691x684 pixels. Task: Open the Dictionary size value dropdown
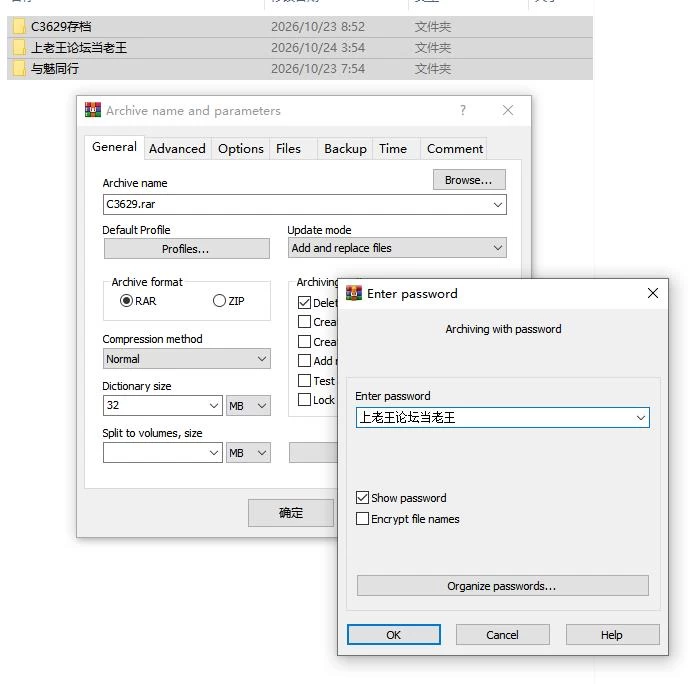click(214, 405)
